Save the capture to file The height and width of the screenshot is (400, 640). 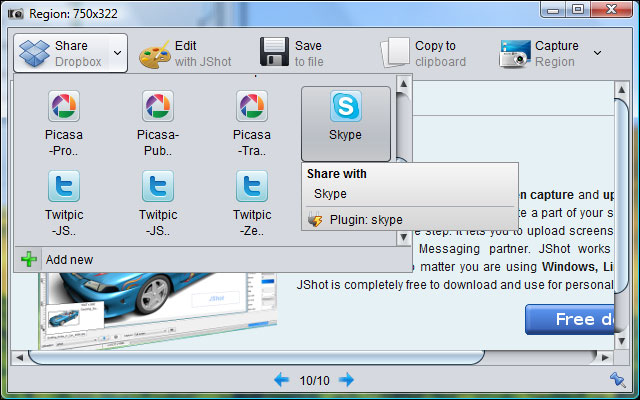pyautogui.click(x=291, y=53)
